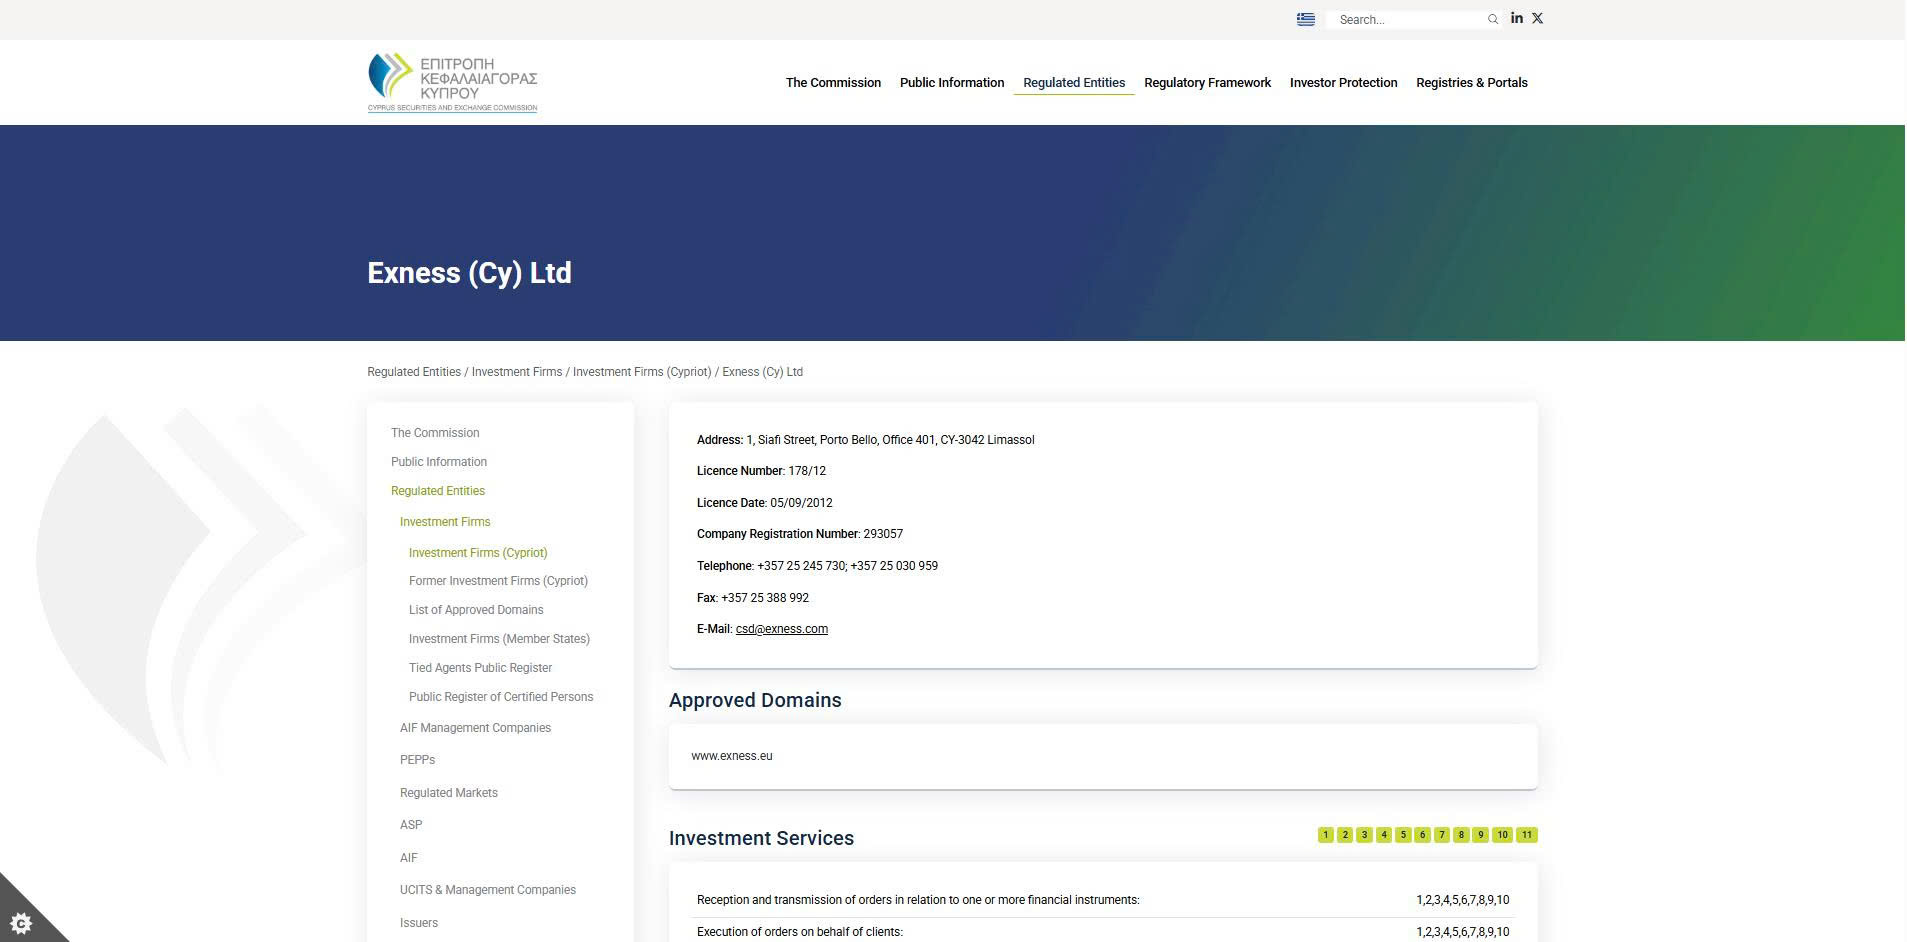Click the Fax +357 25 388 992 line
Screen dimensions: 1907x942
pos(753,598)
